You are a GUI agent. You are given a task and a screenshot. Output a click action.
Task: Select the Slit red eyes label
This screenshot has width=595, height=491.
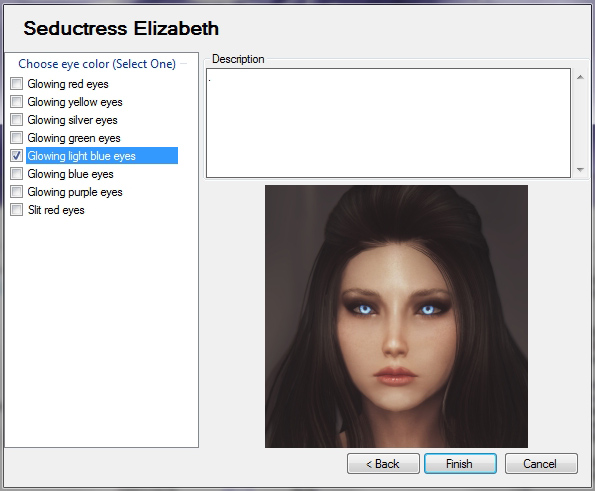coord(56,210)
